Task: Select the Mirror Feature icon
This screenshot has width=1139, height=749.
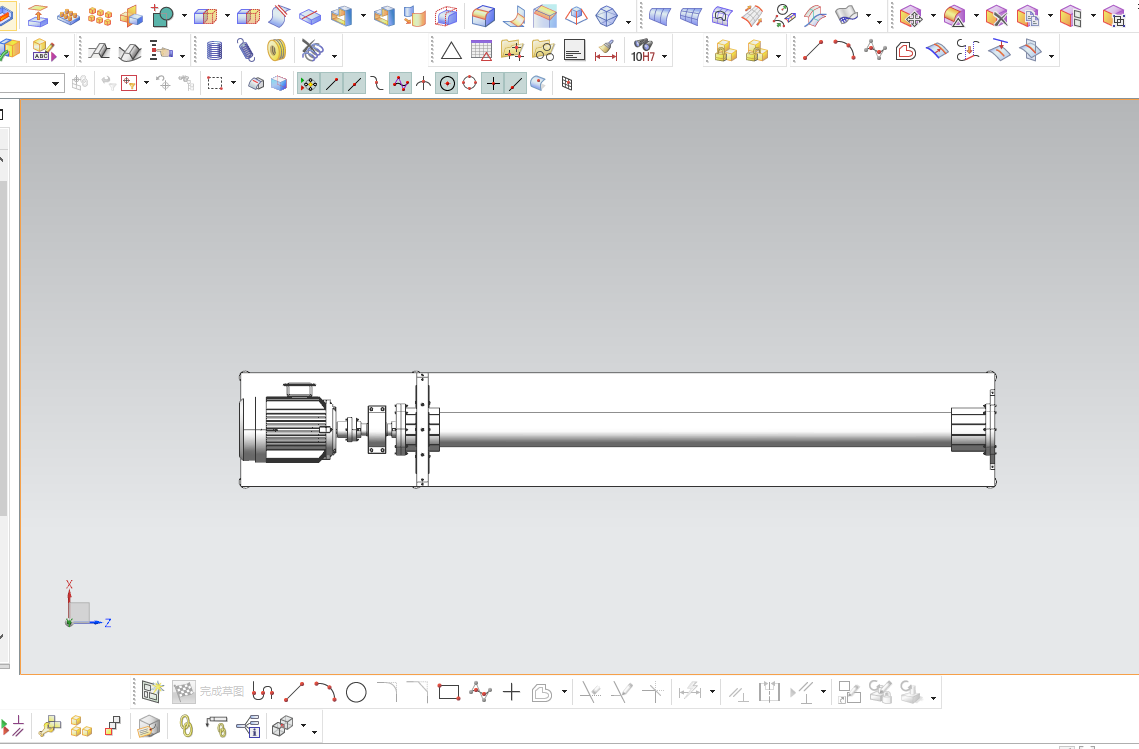Action: 131,15
